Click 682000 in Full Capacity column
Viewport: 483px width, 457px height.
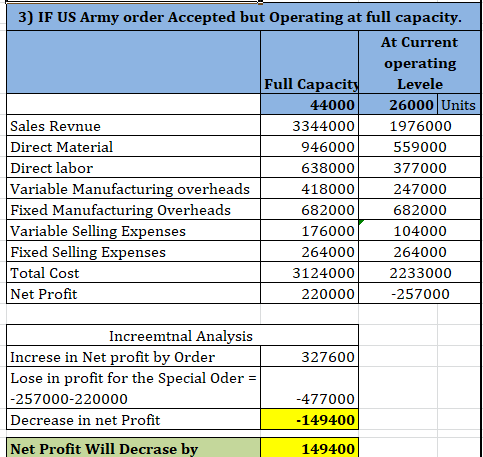coord(310,209)
